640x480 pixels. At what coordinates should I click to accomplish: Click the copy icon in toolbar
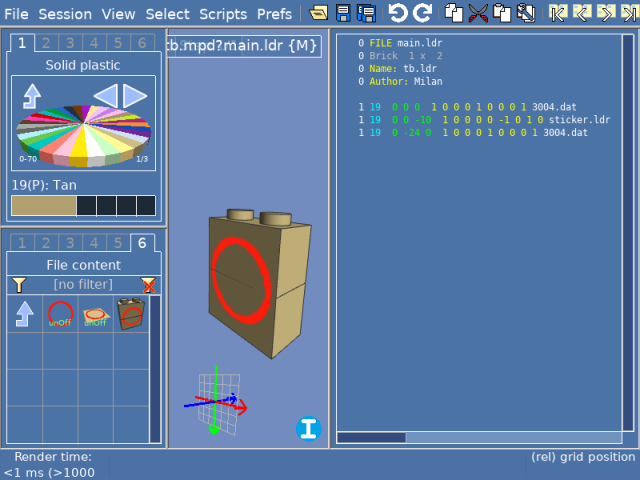[x=454, y=13]
